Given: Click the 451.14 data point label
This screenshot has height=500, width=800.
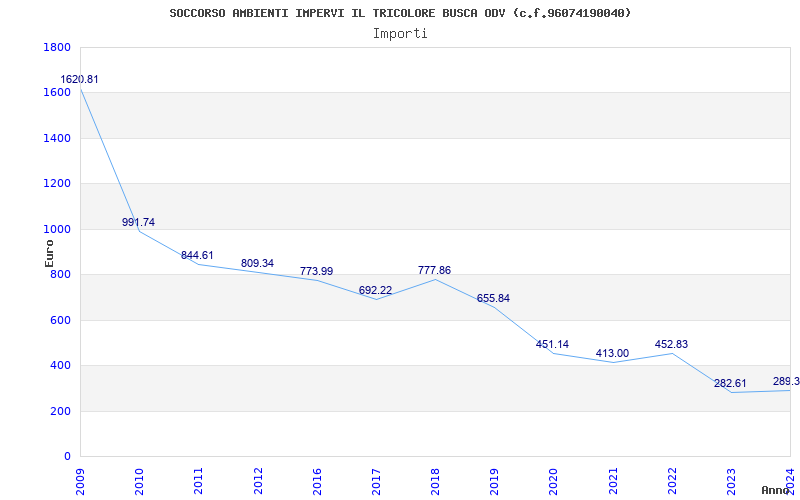Looking at the screenshot, I should click(552, 344).
